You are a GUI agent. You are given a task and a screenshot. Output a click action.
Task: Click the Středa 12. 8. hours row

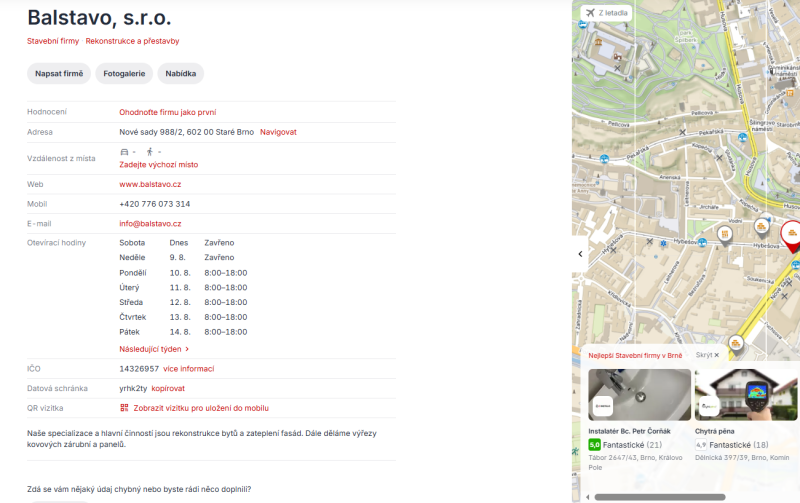click(183, 303)
